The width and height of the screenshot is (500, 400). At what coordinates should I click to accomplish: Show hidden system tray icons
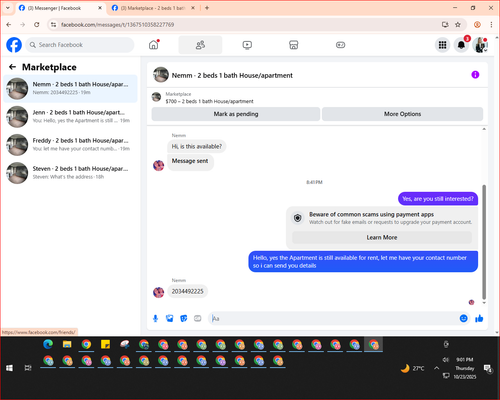436,368
